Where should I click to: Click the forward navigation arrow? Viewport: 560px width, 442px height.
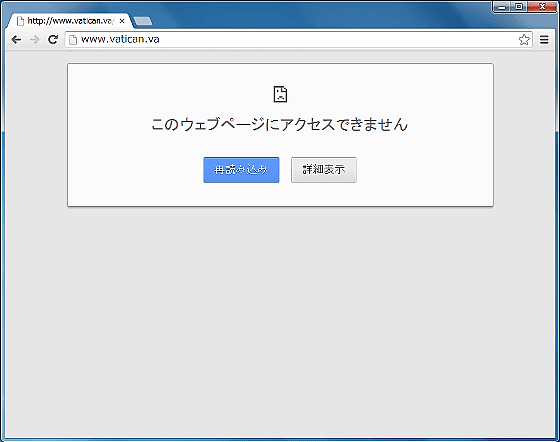34,40
